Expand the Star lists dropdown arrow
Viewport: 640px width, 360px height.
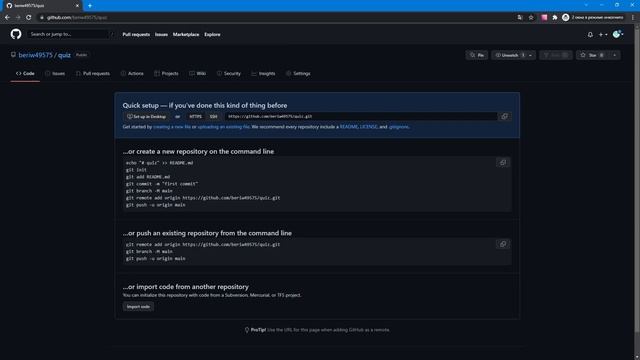[x=615, y=55]
